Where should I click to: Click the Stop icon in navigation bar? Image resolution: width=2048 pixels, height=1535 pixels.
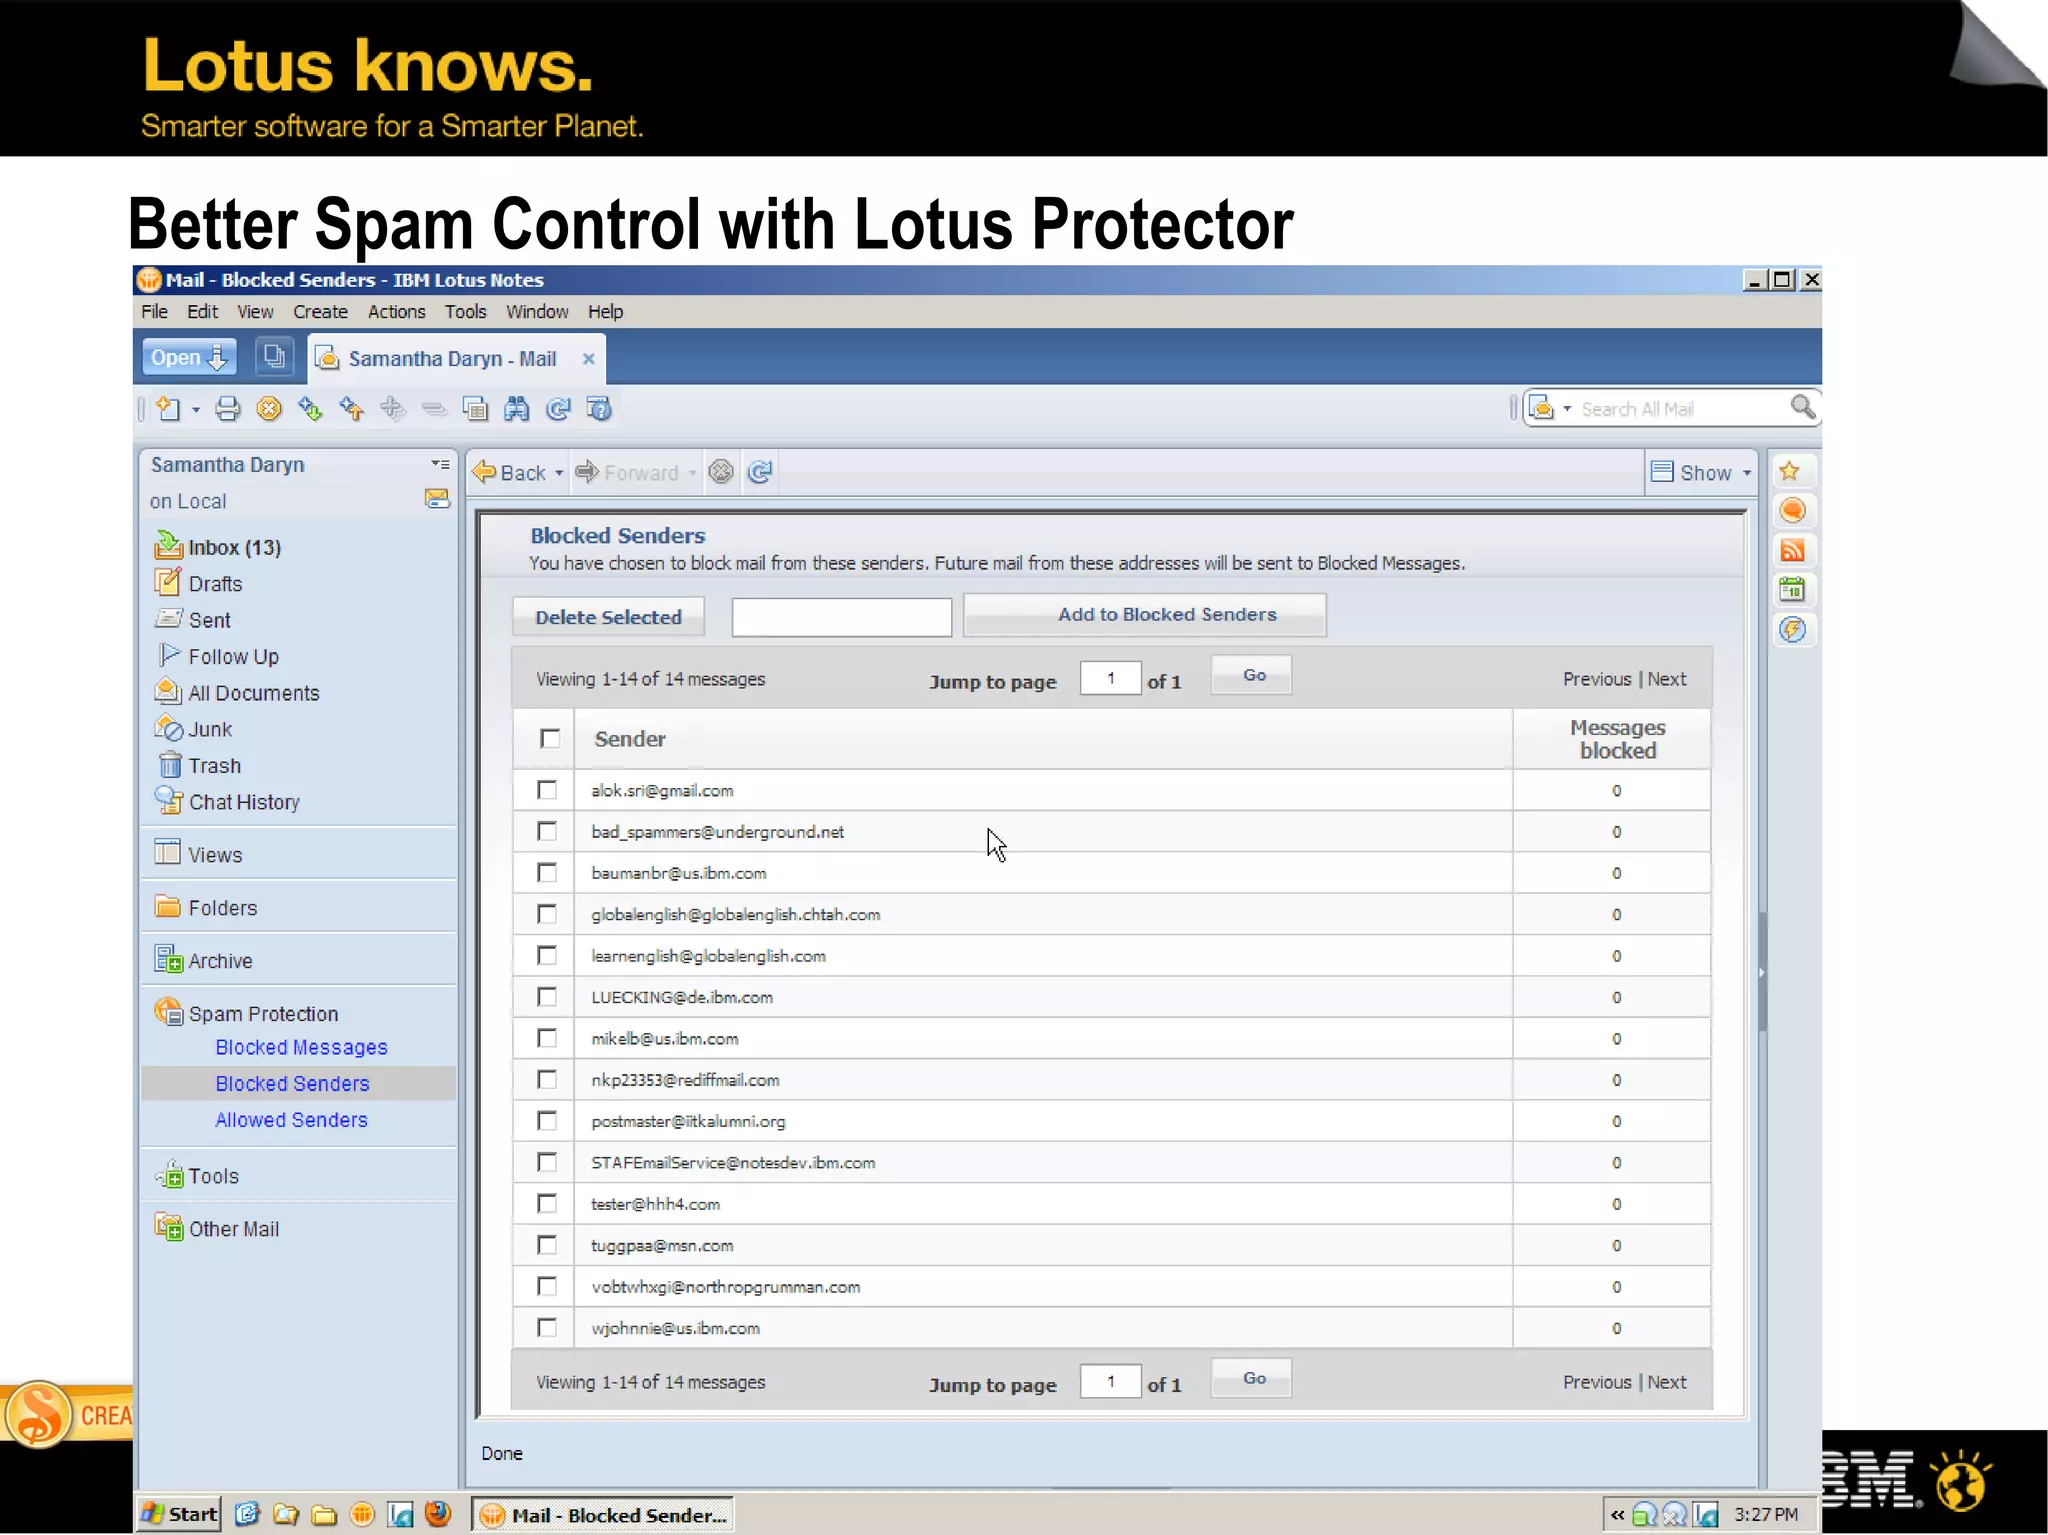click(x=721, y=472)
